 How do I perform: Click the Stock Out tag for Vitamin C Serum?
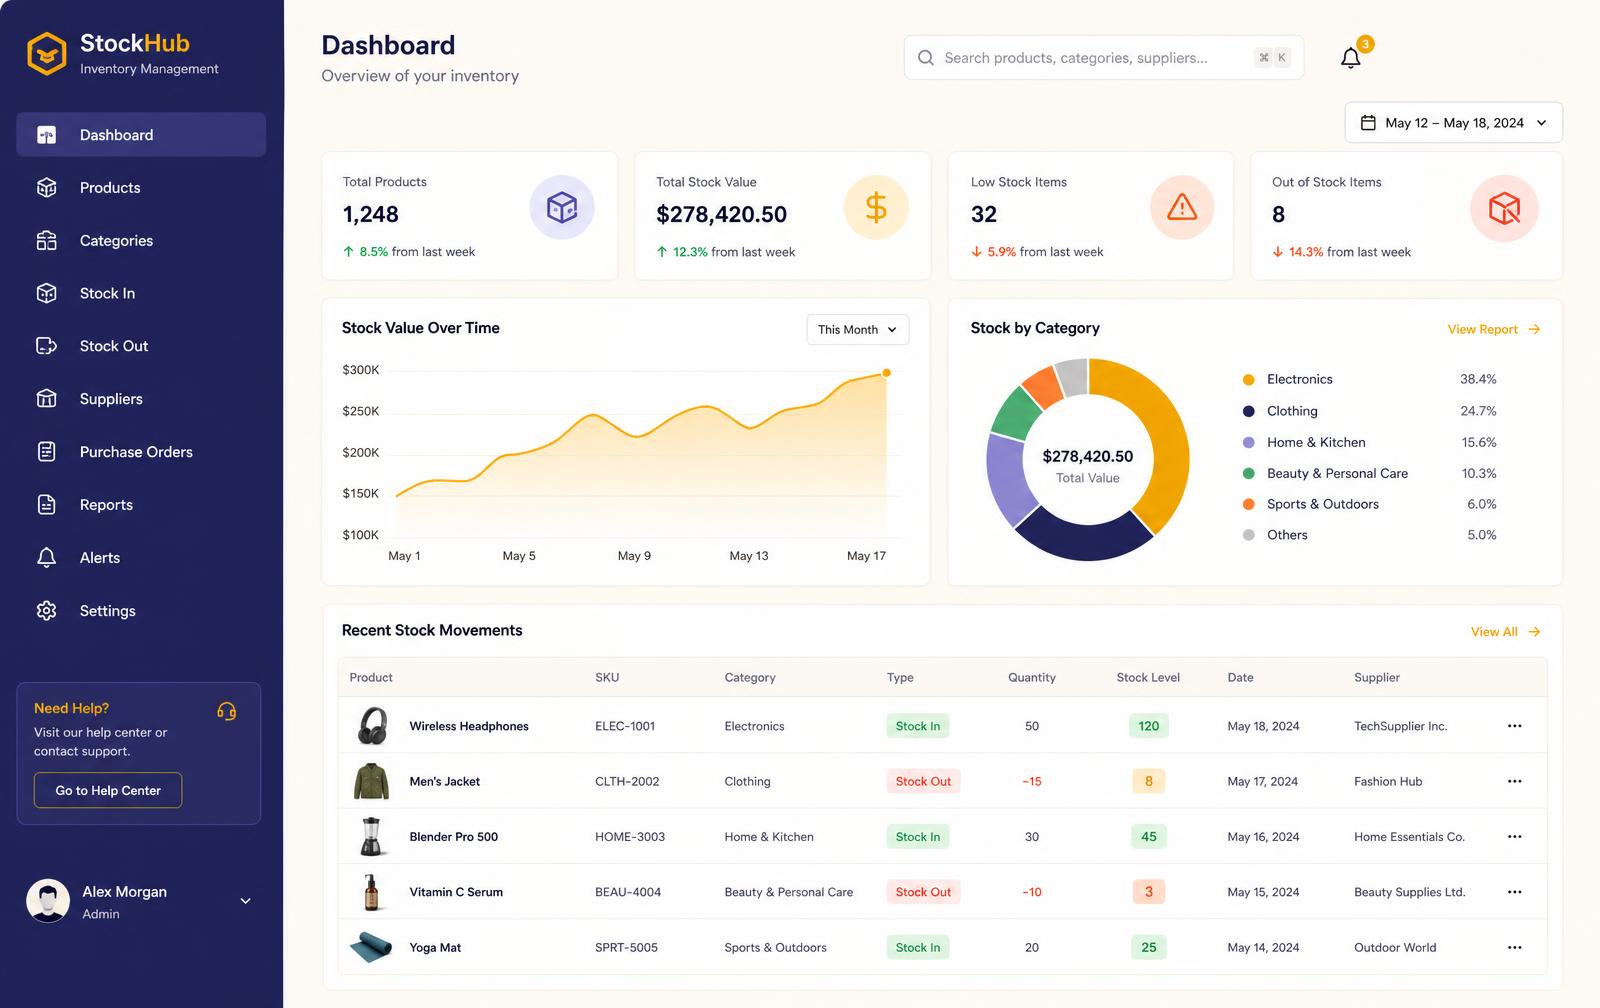(x=923, y=892)
